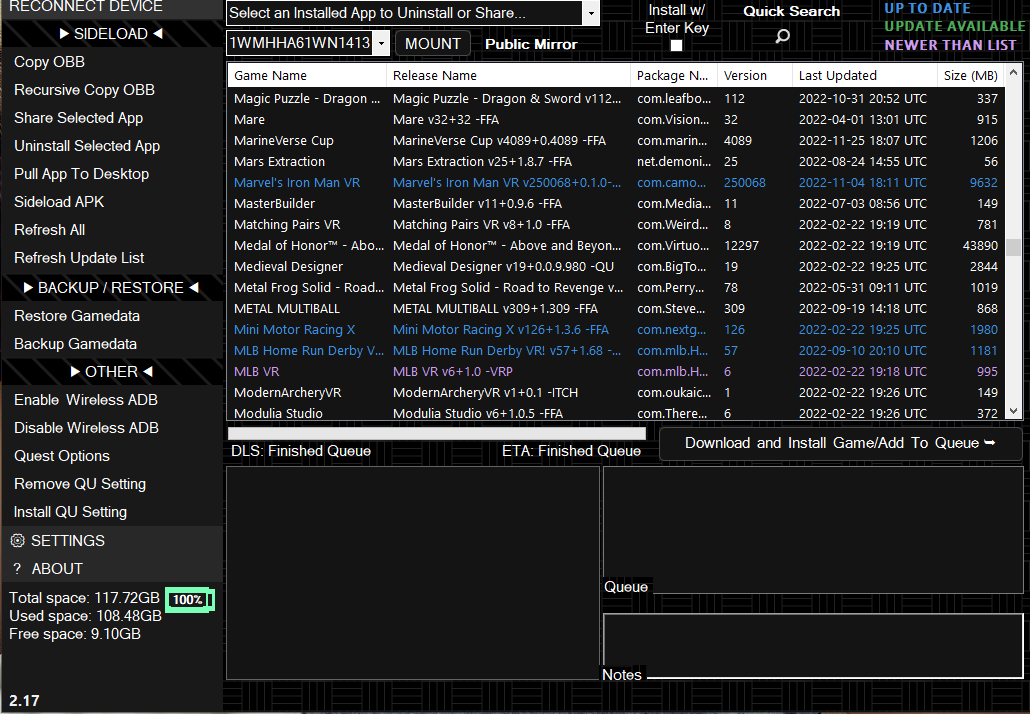Select Matching Pairs VR row
The height and width of the screenshot is (714, 1030).
[616, 225]
